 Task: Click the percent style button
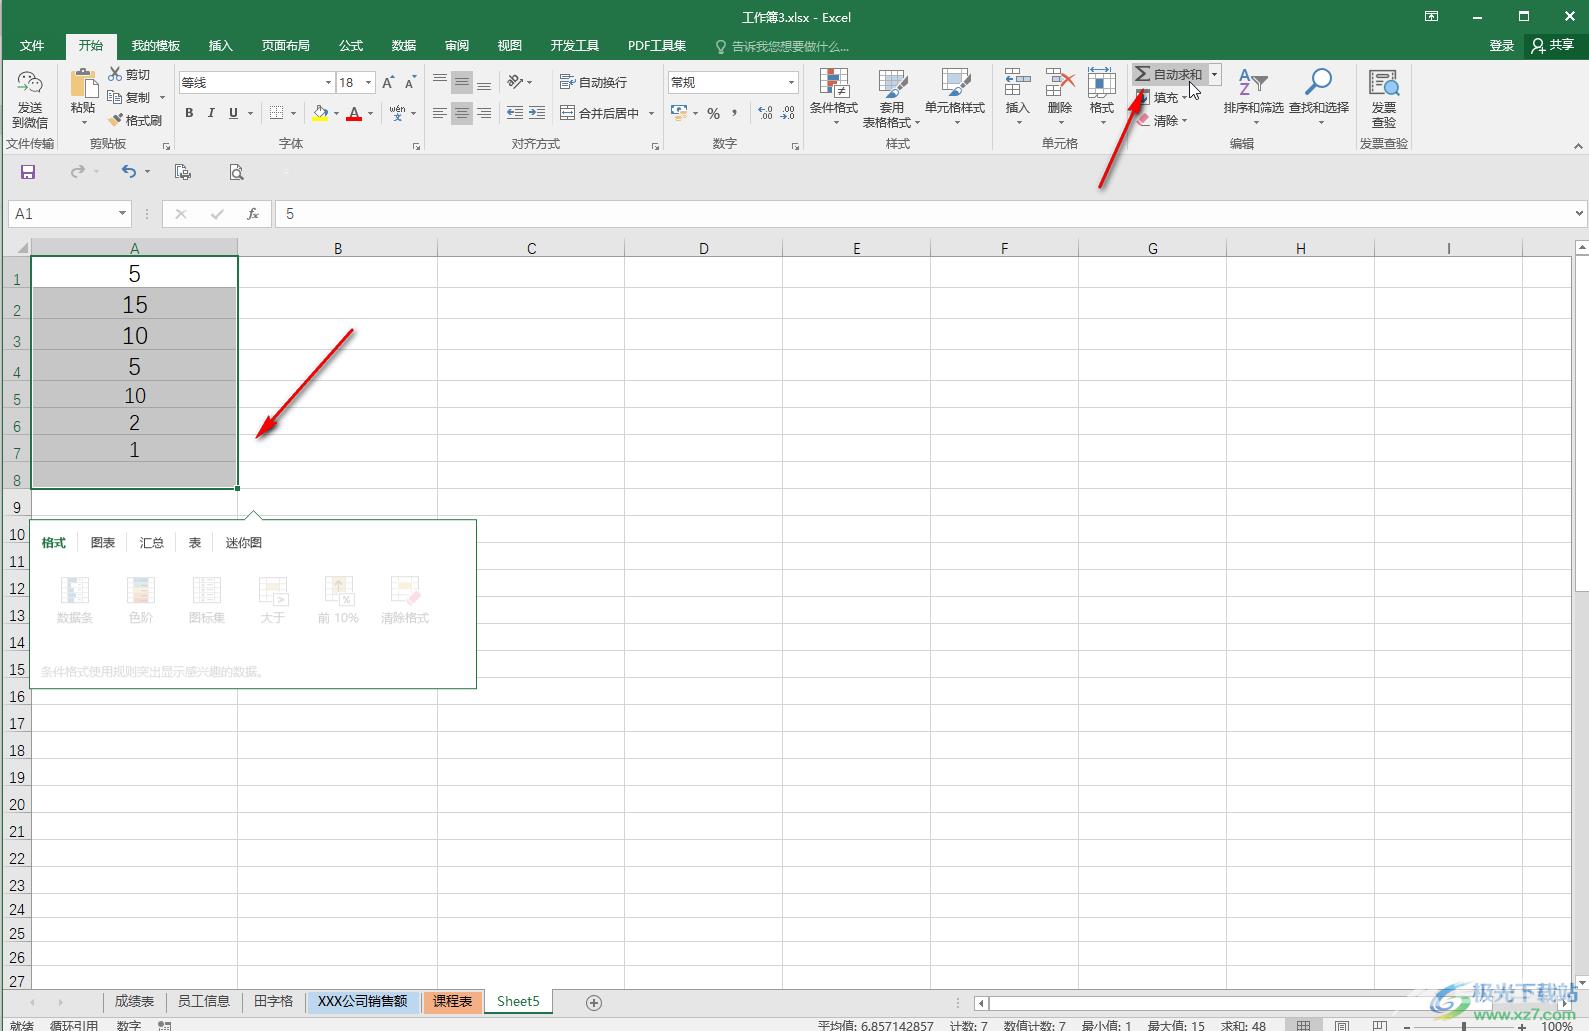713,113
